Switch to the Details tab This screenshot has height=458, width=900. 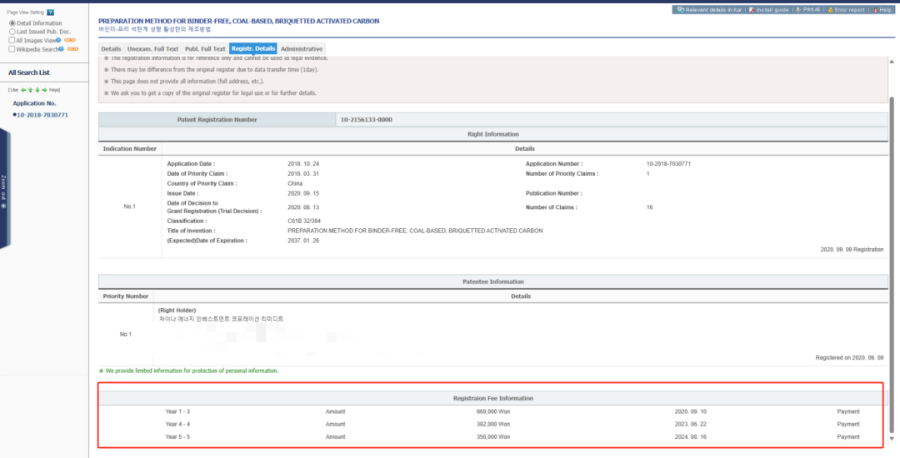pos(111,49)
